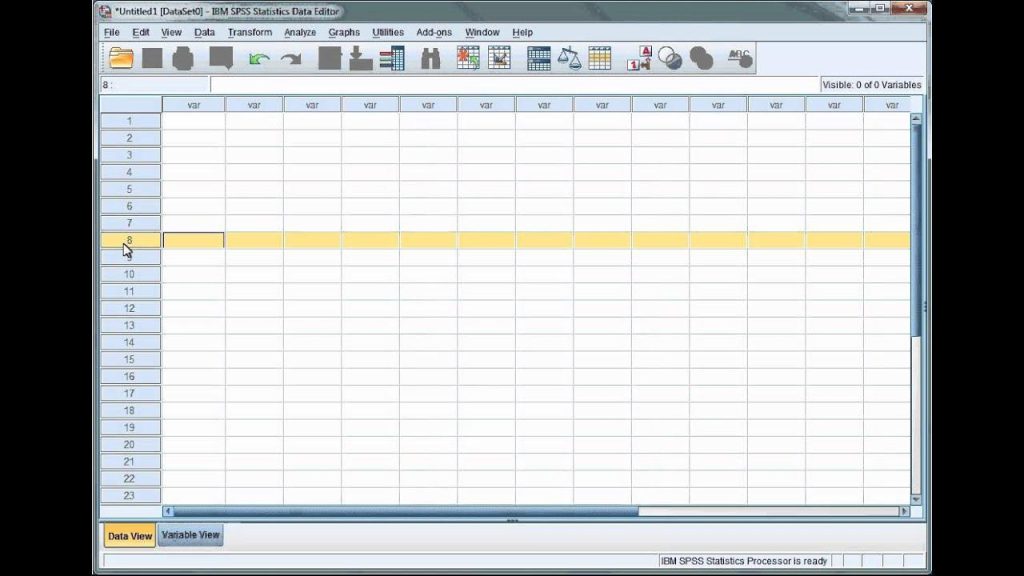Click the Spell Check ABC icon
1024x576 pixels.
click(740, 58)
